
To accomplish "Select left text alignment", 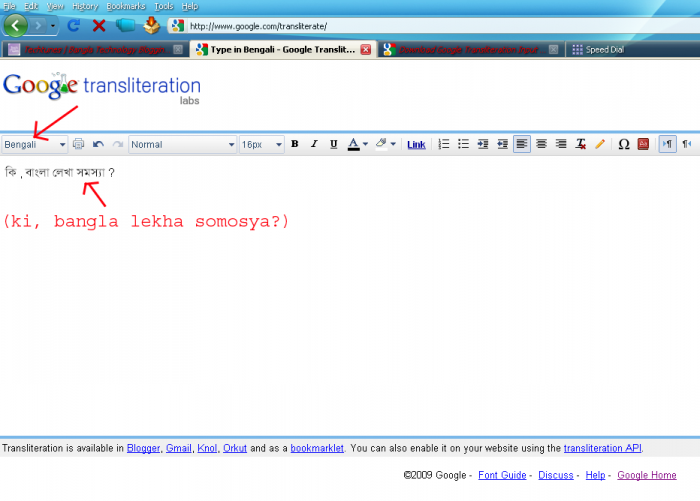I will (522, 144).
